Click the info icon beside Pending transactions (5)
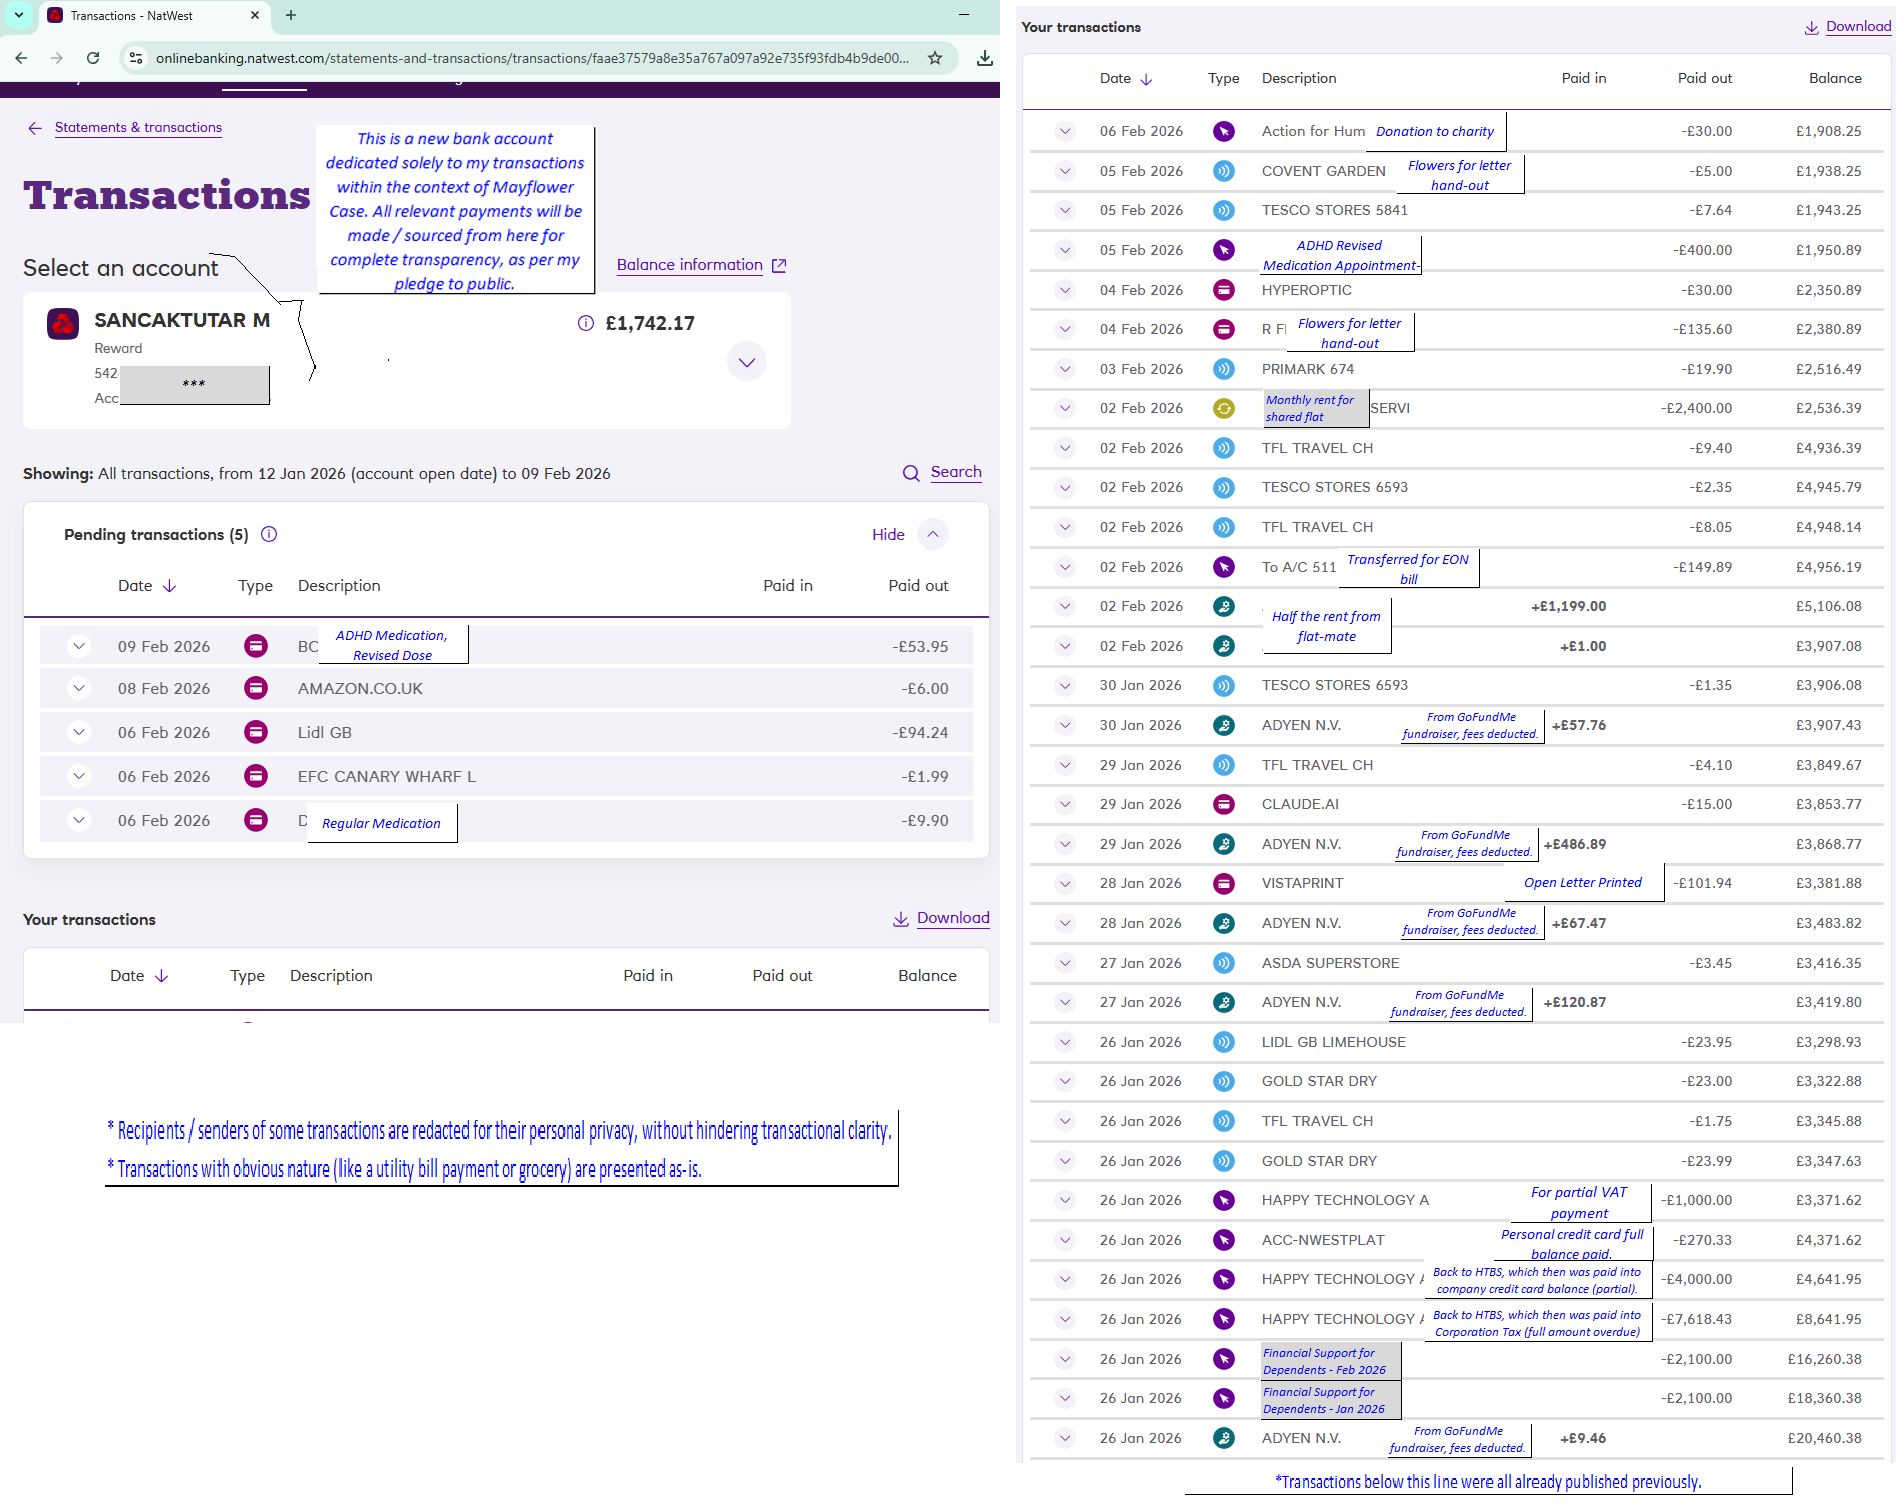 [x=269, y=534]
